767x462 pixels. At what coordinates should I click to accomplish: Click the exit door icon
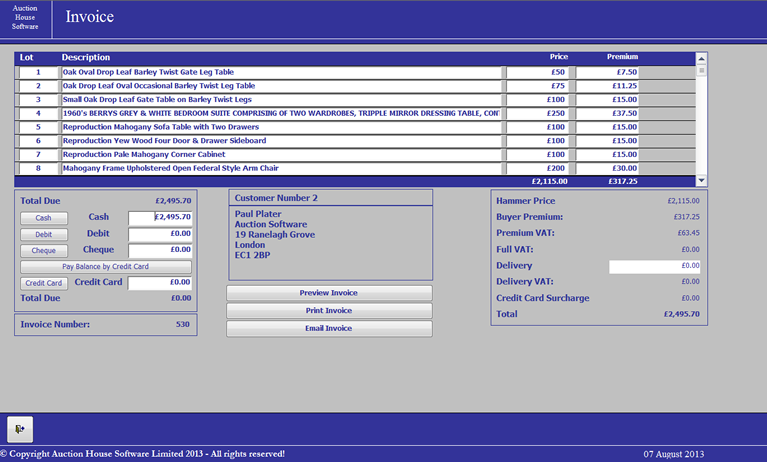coord(20,428)
